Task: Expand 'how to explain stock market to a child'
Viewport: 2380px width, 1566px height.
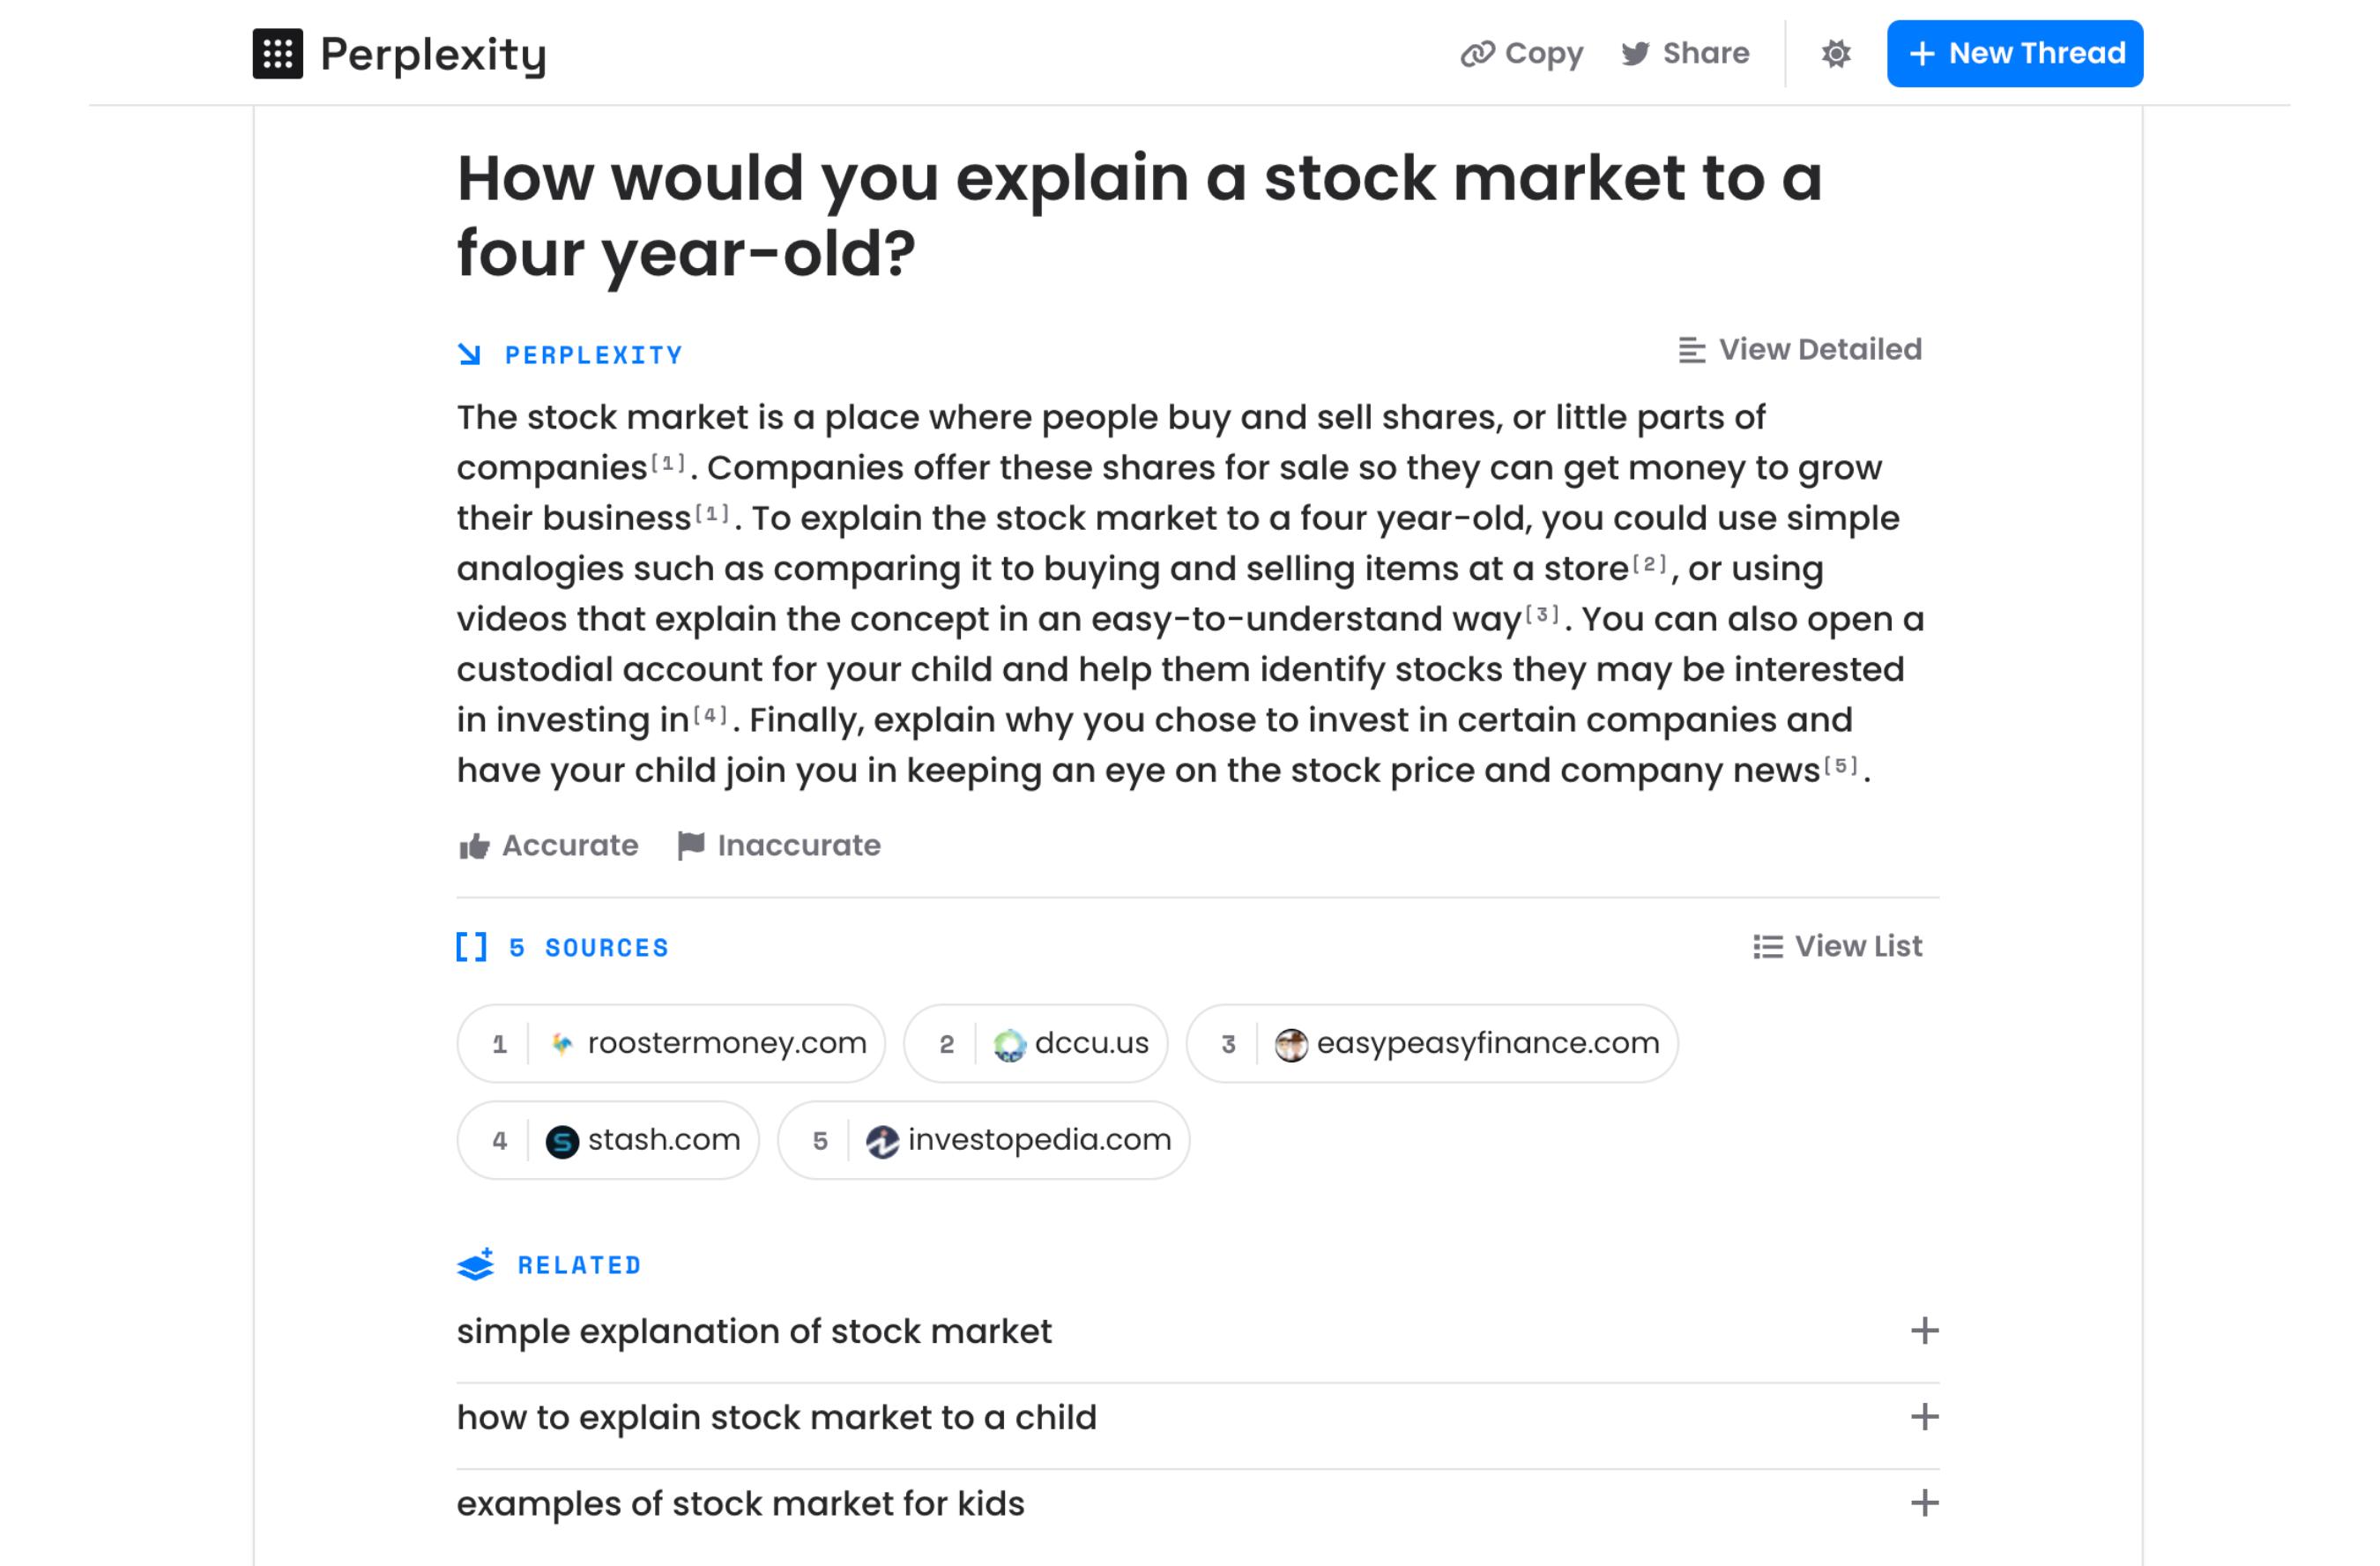Action: pos(1924,1417)
